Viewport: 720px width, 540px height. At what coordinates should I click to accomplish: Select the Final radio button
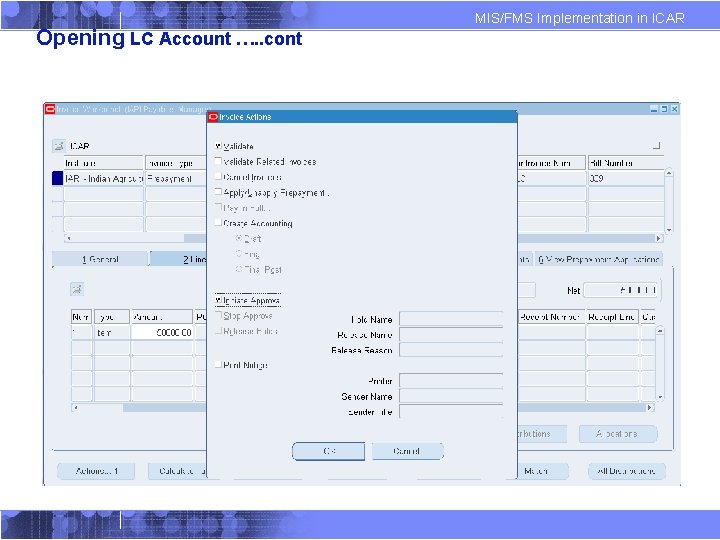click(239, 253)
